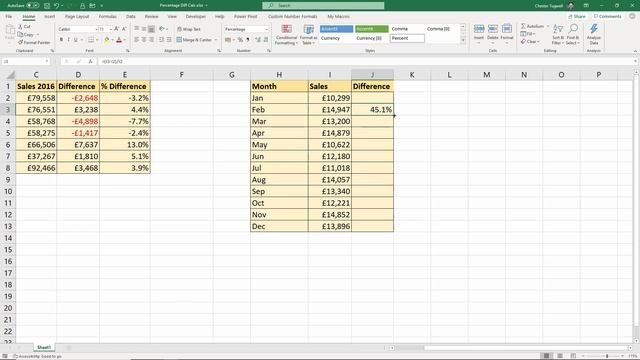Screen dimensions: 640x360
Task: Select the Sheet1 tab
Action: 44,347
